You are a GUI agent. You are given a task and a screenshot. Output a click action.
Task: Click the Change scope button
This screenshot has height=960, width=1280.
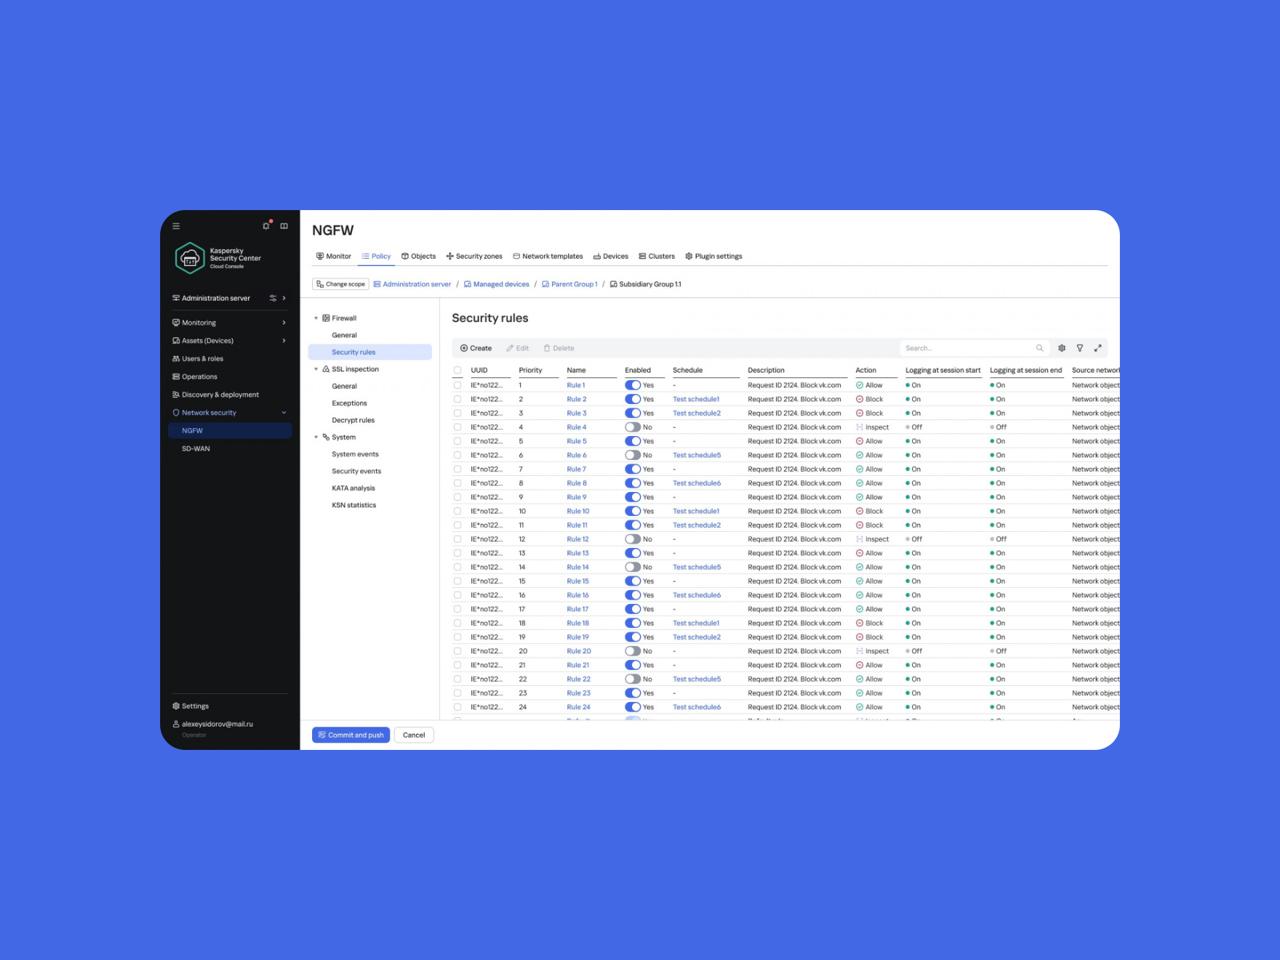coord(340,284)
